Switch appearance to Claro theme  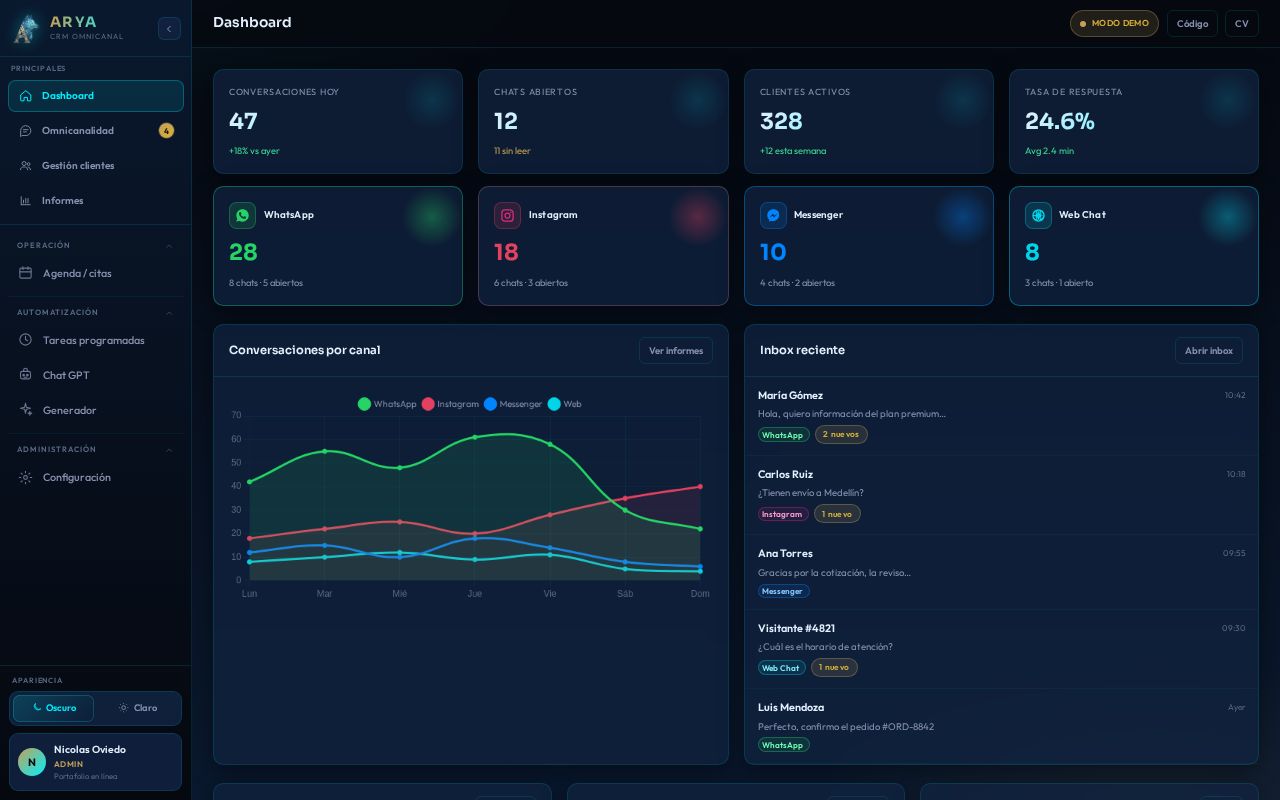click(137, 708)
